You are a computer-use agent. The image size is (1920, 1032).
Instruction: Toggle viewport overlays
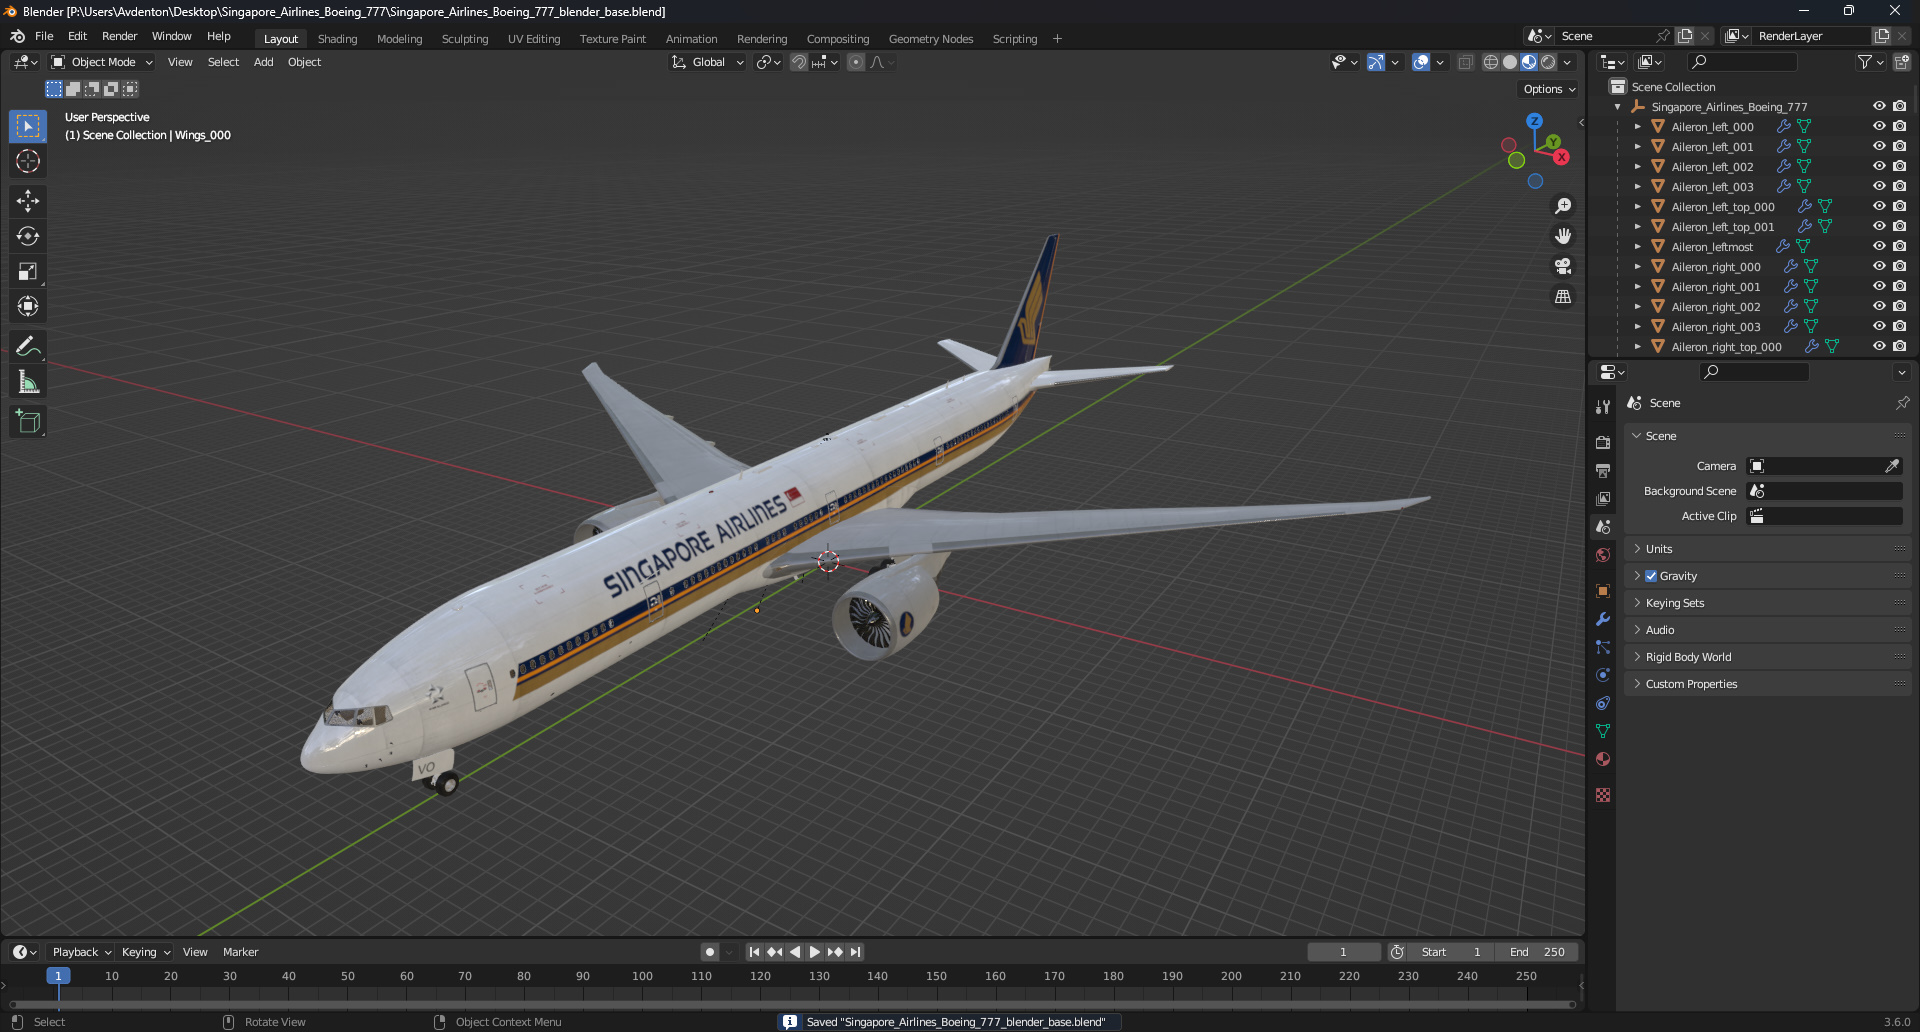[x=1421, y=62]
